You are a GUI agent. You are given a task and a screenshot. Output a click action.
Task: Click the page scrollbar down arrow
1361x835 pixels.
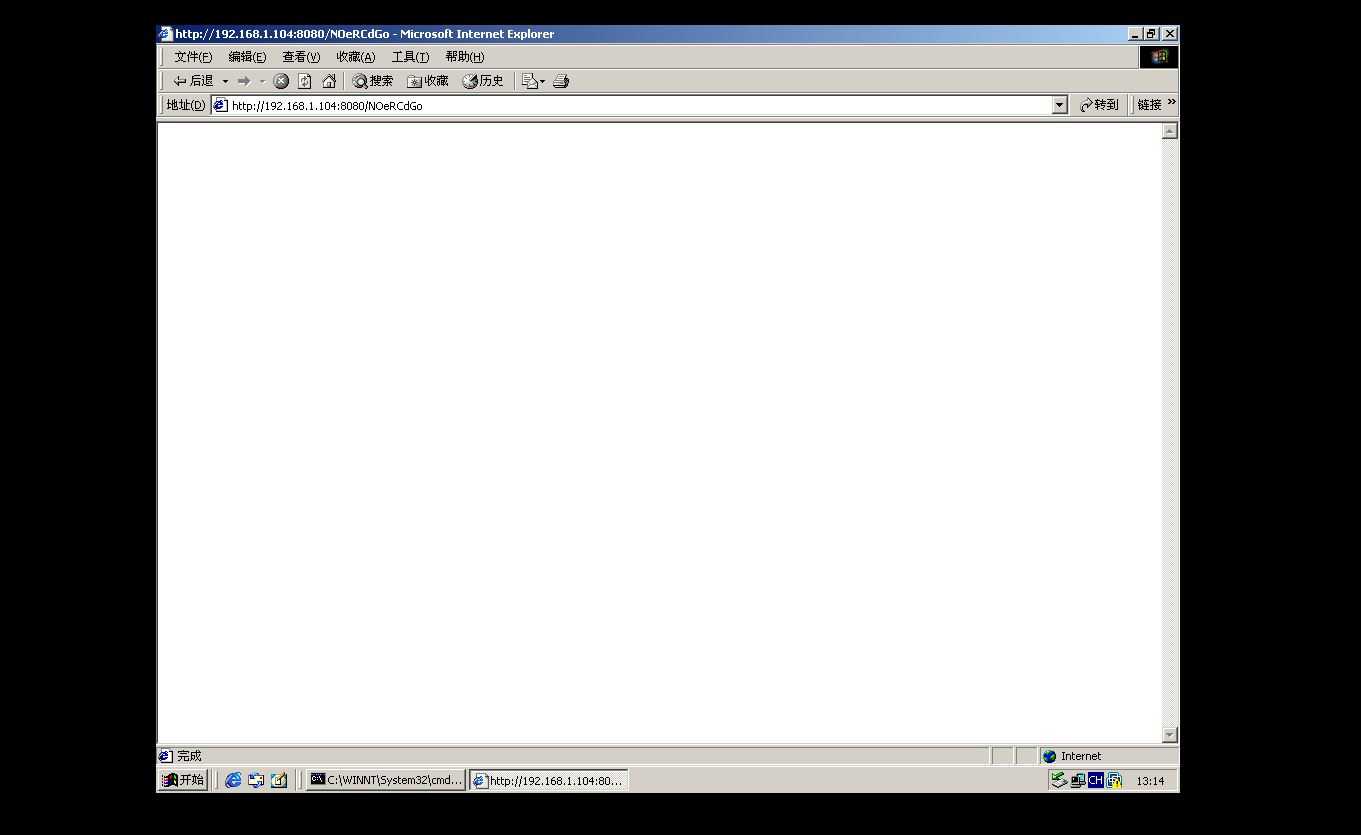(x=1170, y=735)
